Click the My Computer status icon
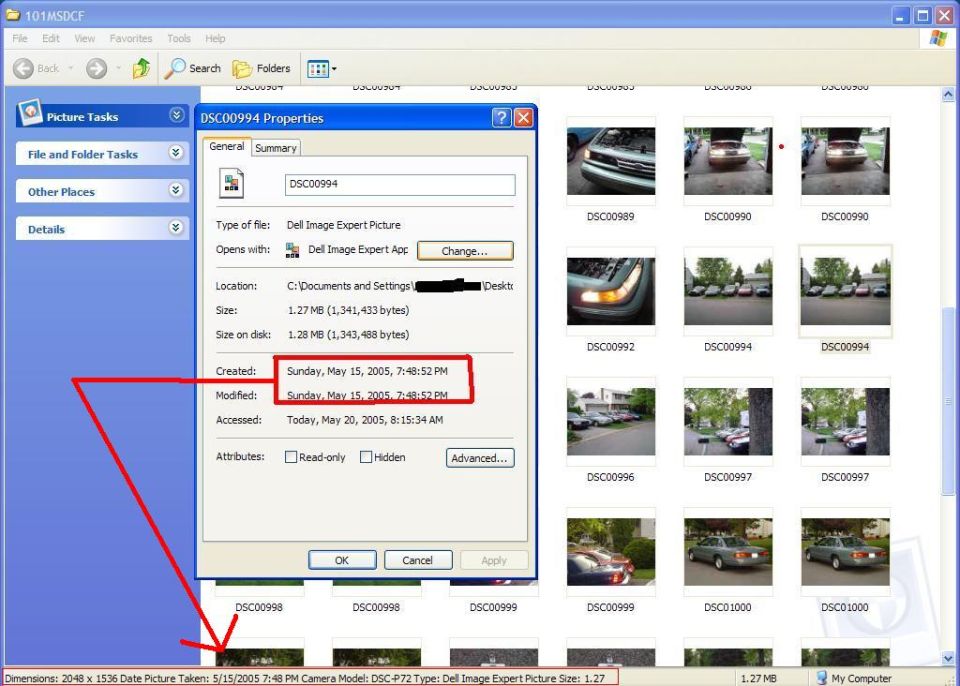The width and height of the screenshot is (960, 686). (822, 678)
